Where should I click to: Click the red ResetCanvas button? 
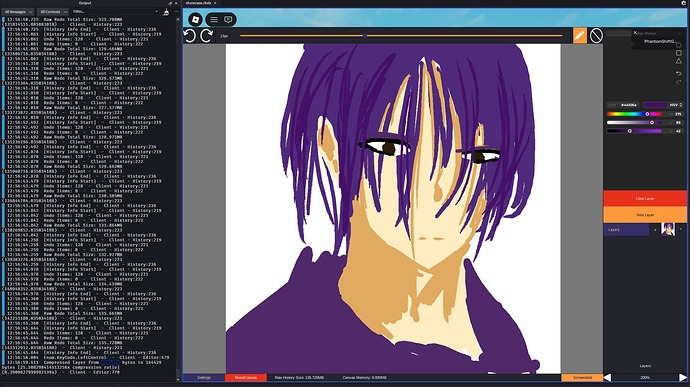246,378
